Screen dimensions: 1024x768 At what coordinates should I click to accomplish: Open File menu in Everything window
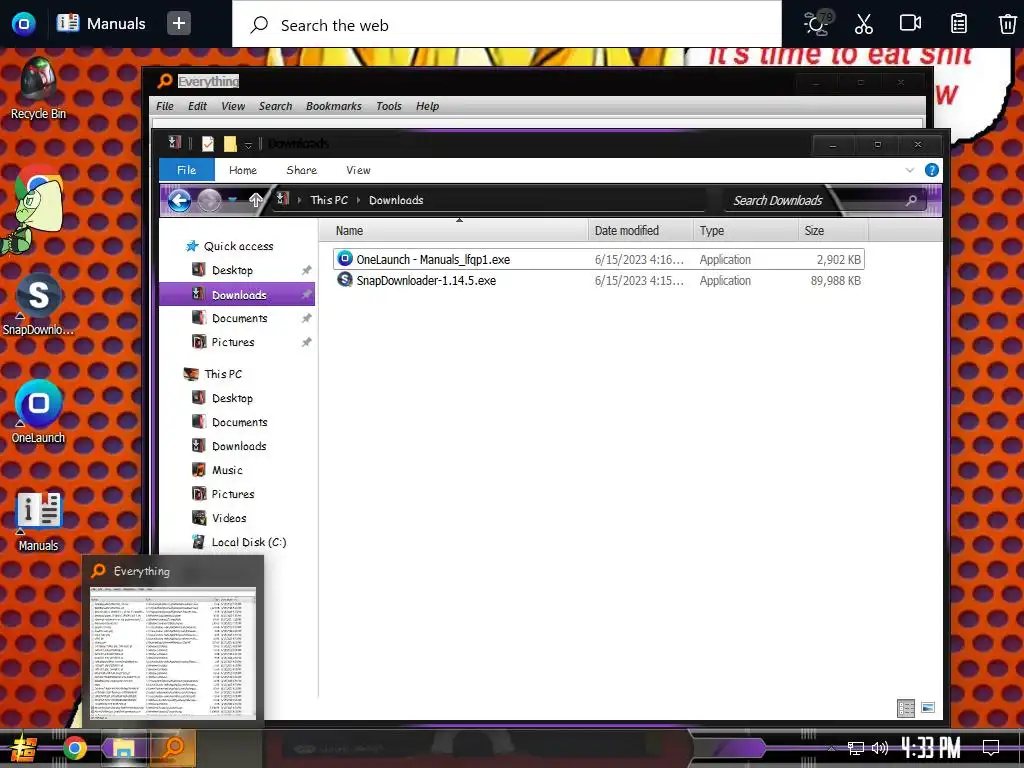coord(165,106)
